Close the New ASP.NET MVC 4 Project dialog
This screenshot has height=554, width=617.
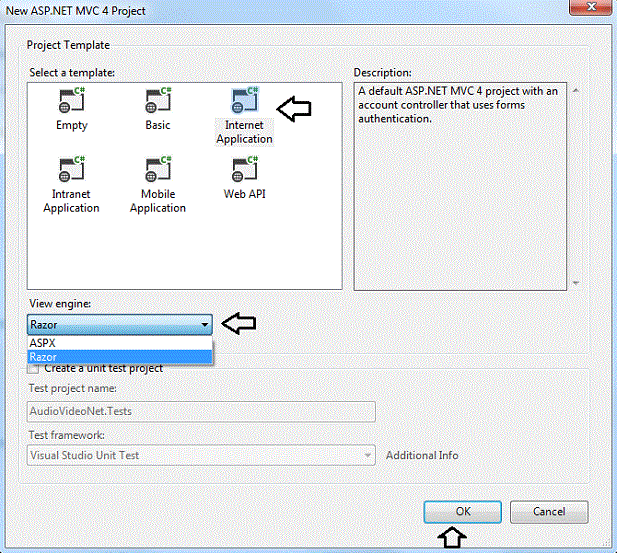[591, 7]
